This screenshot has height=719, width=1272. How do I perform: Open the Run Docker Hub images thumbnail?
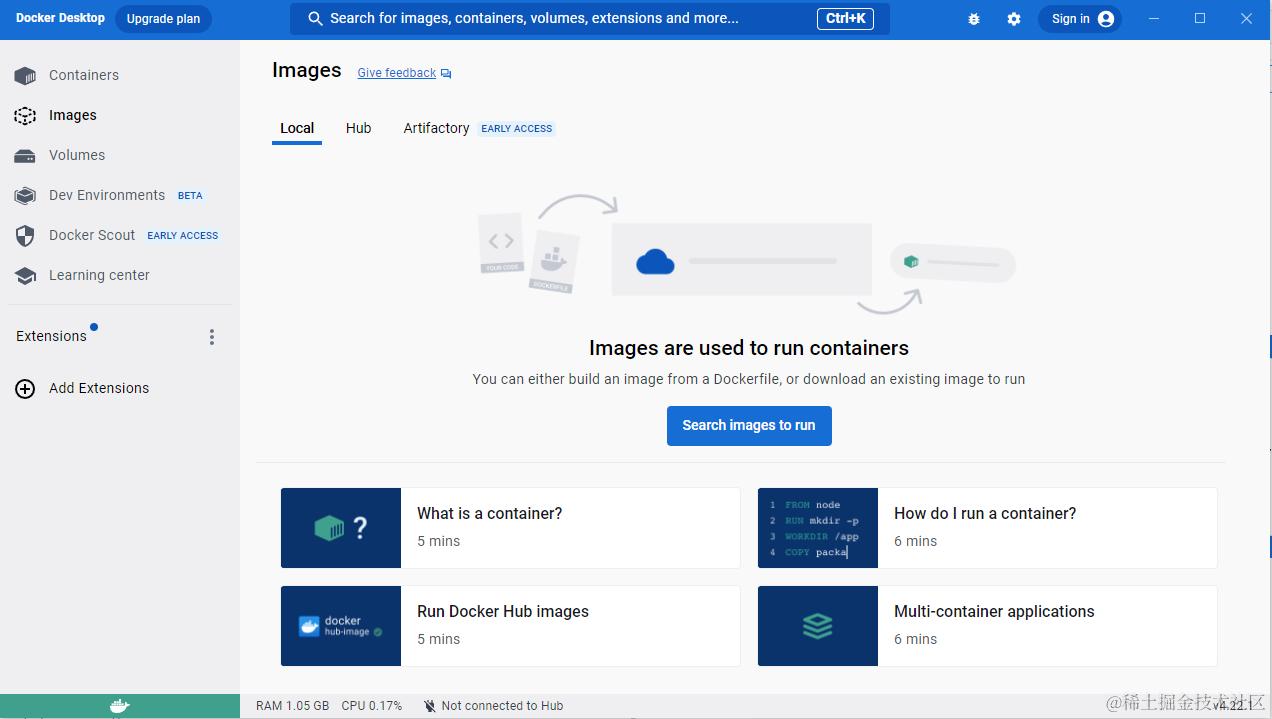click(x=341, y=626)
